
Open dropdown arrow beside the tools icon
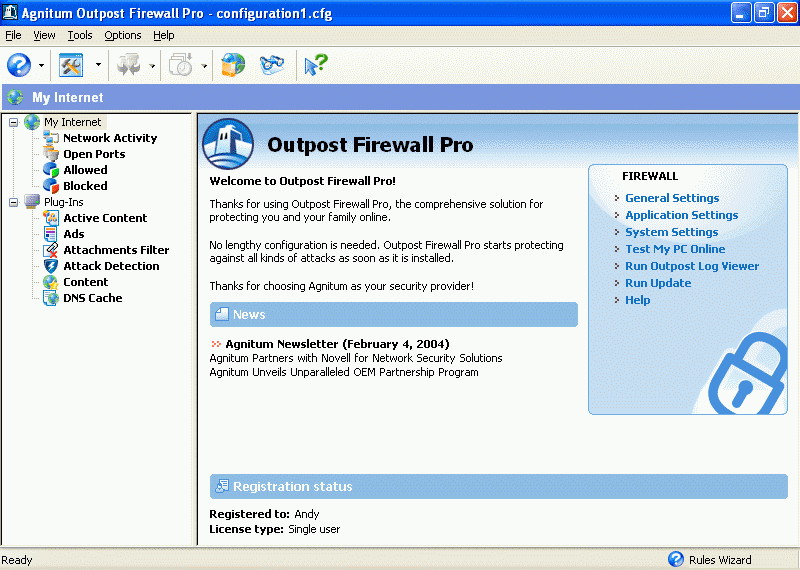98,65
